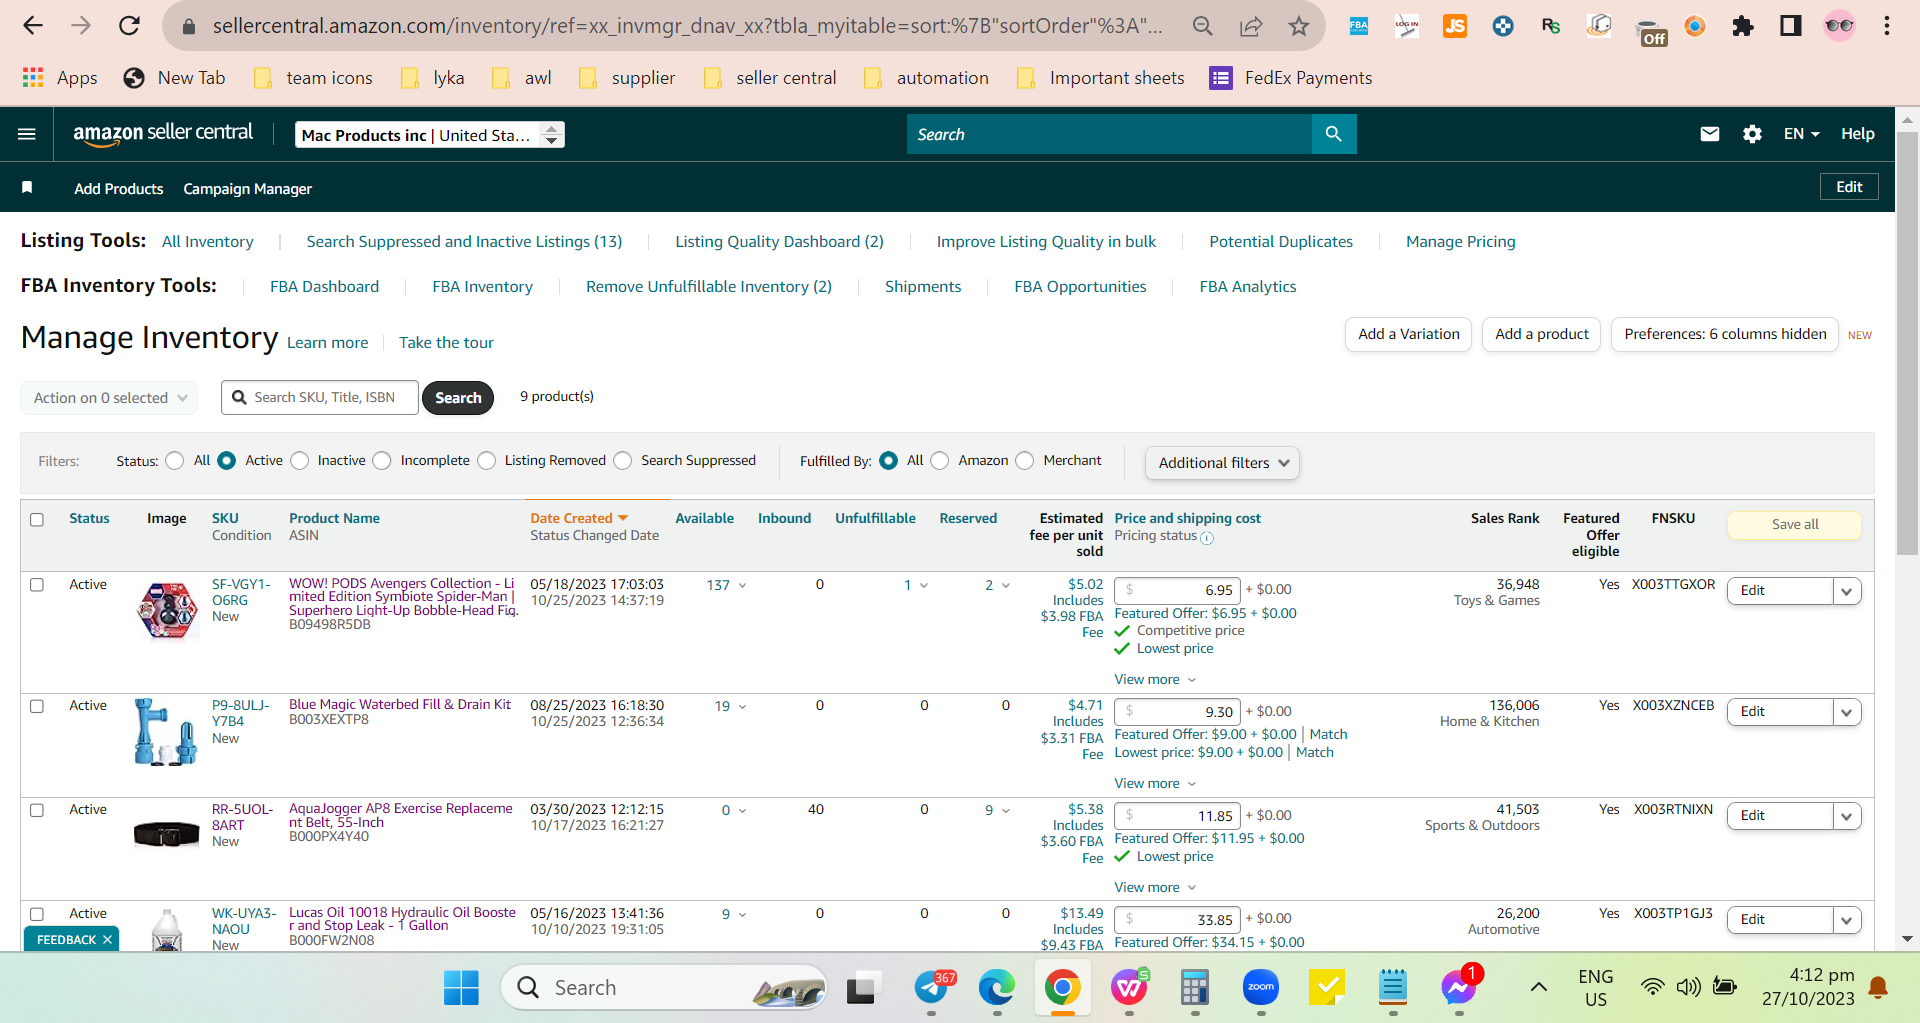Open the EN language dropdown
Image resolution: width=1920 pixels, height=1023 pixels.
tap(1801, 134)
